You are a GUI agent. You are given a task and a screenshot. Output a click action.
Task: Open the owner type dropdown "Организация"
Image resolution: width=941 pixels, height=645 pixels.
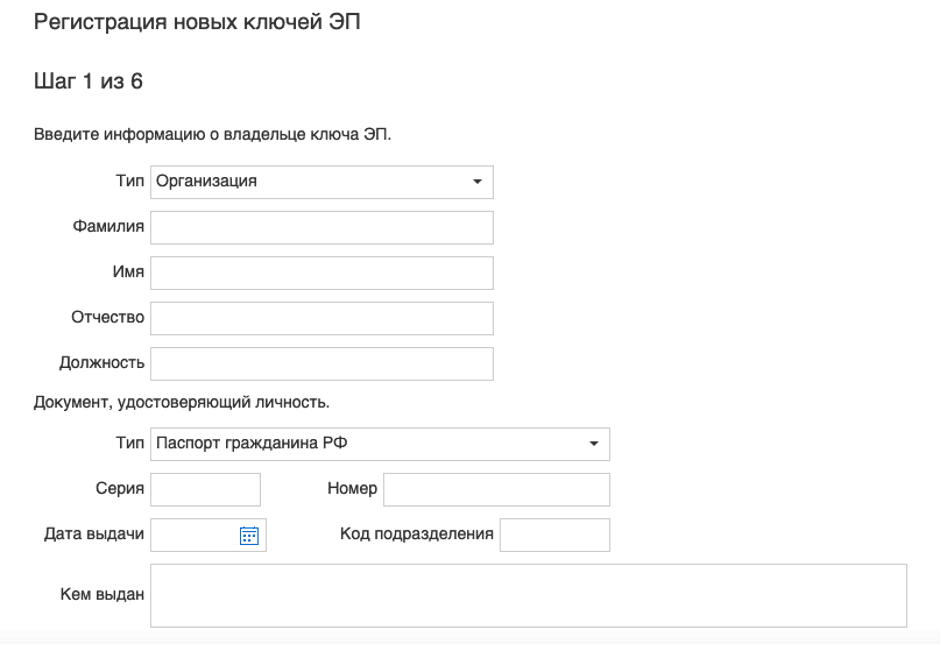click(x=320, y=182)
